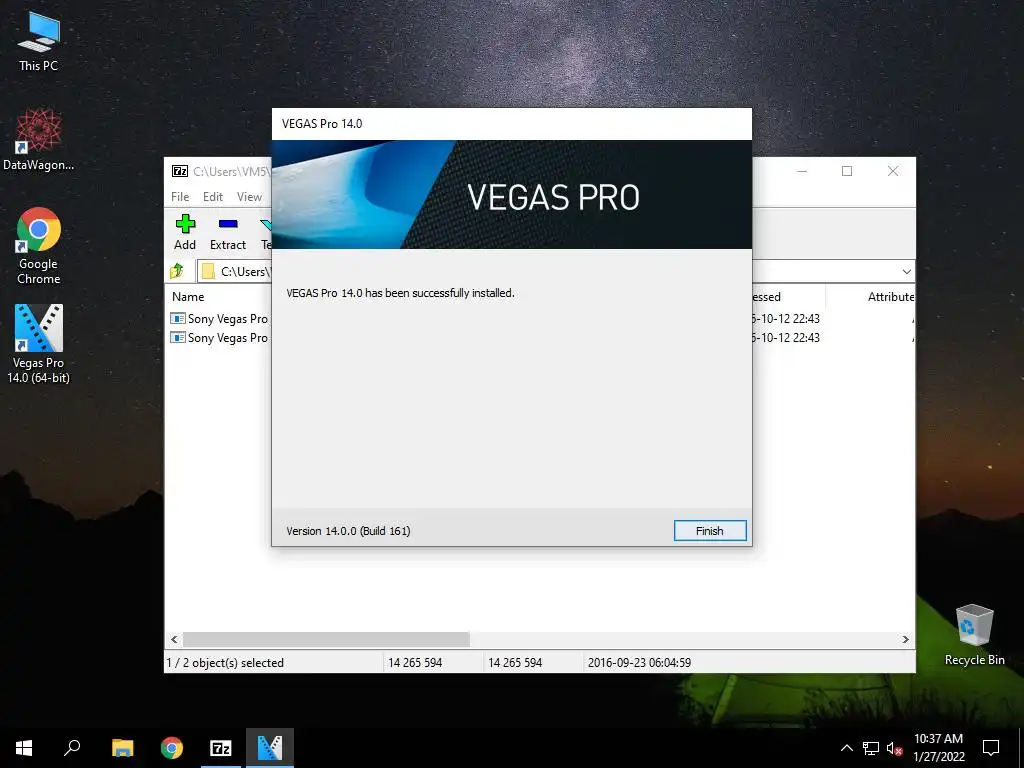Maximize the 7-Zip window
This screenshot has height=768, width=1024.
tap(847, 171)
